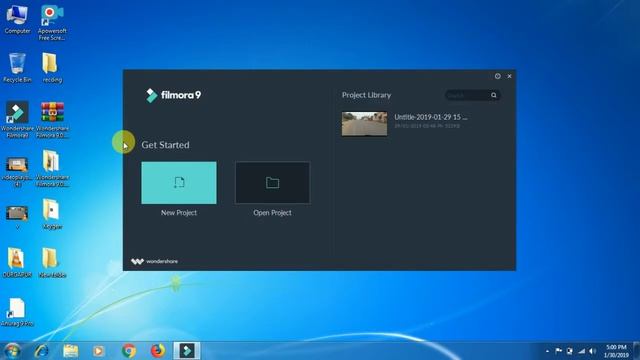Select the New folder desktop icon
The width and height of the screenshot is (640, 360).
coord(52,263)
